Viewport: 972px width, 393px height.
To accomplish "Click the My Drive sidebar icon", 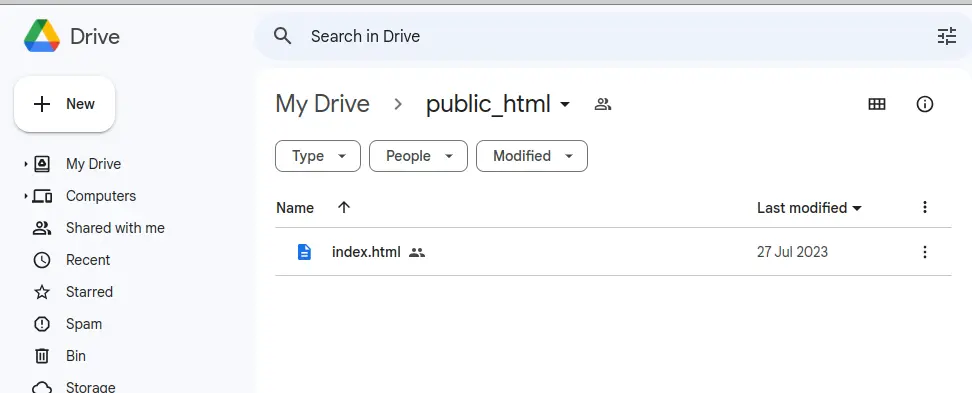I will [x=42, y=164].
